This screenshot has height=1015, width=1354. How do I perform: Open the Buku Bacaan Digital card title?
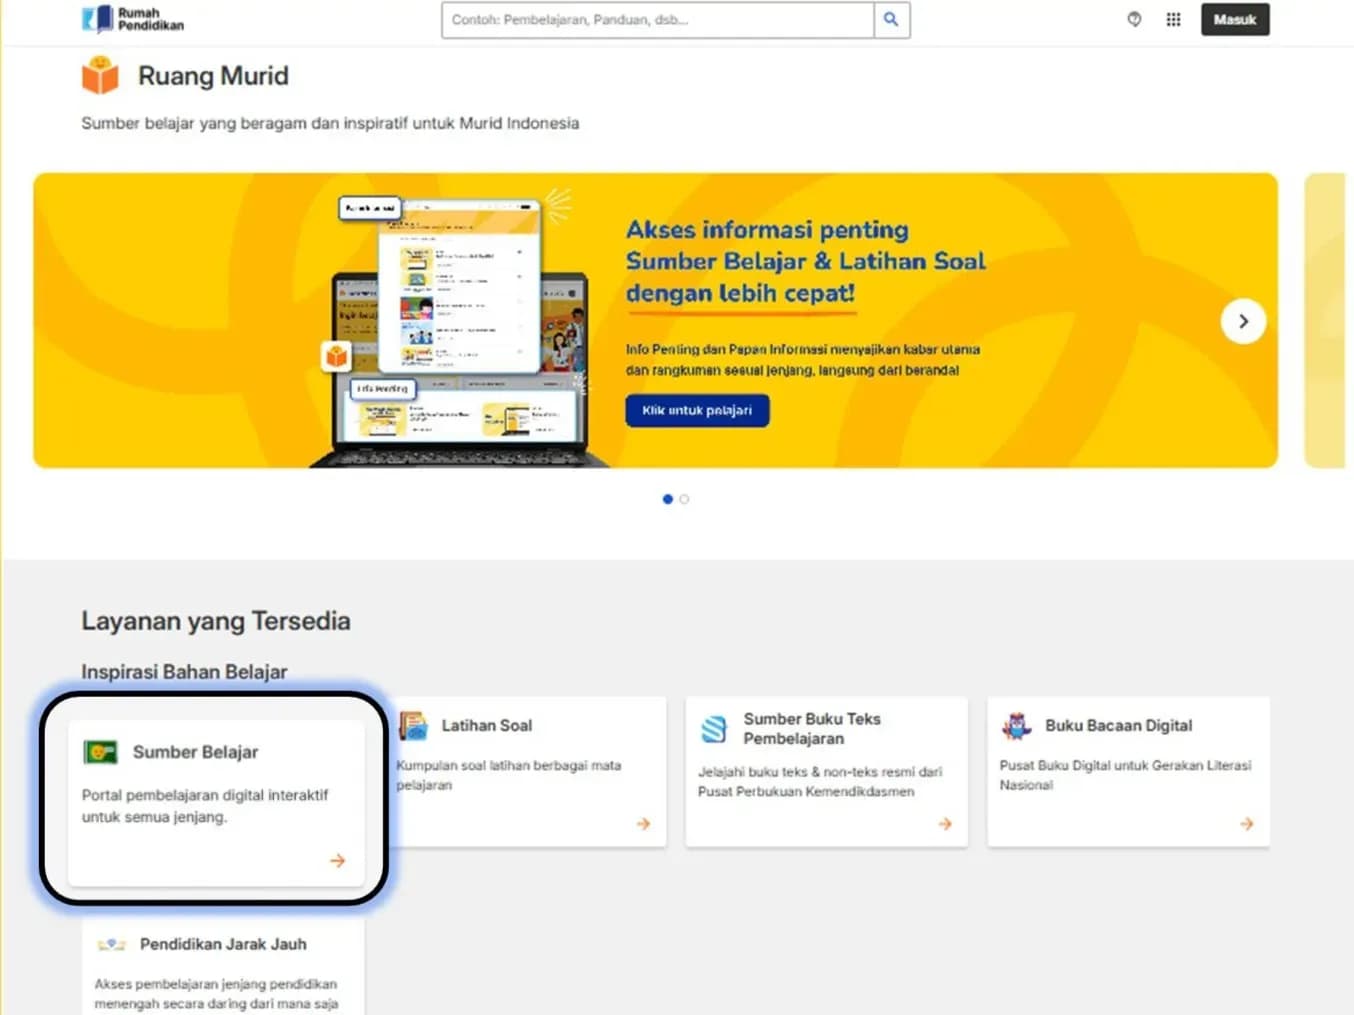coord(1119,726)
